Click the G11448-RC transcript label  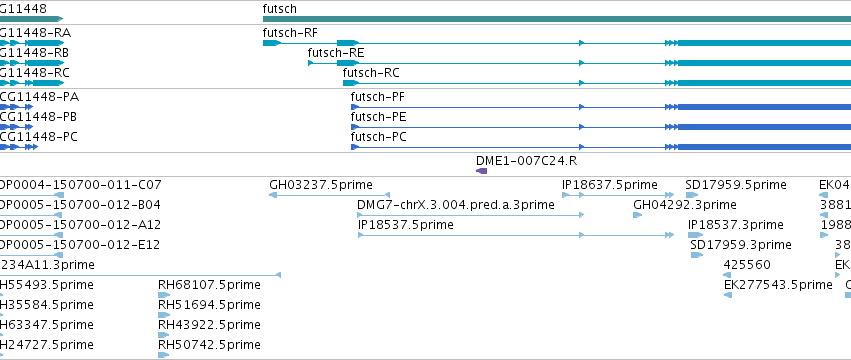coord(35,73)
